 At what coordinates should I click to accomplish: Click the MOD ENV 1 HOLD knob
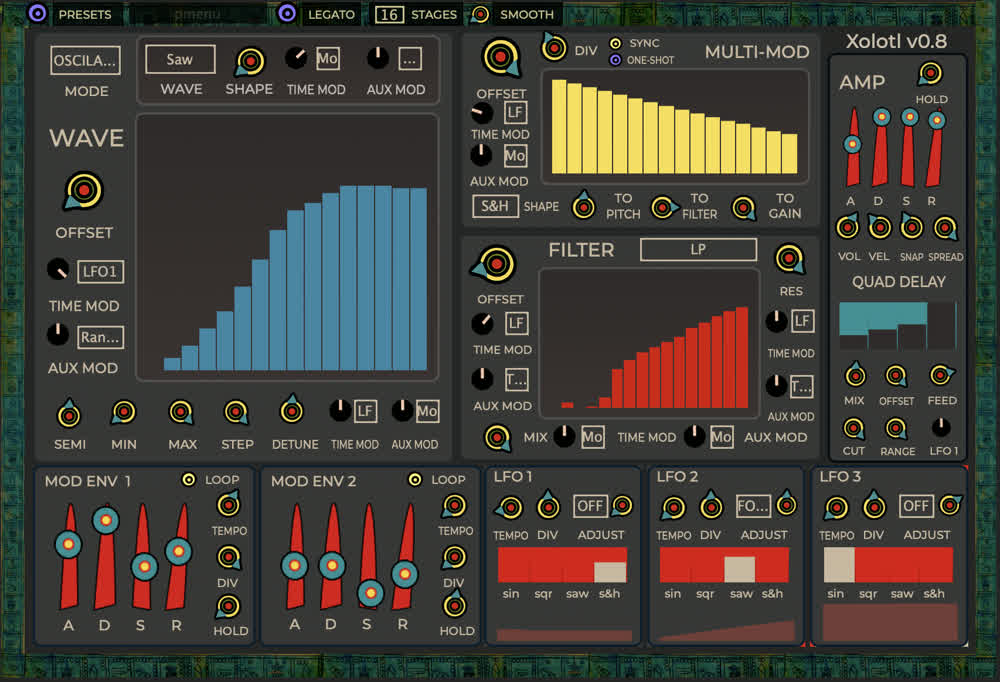(x=228, y=606)
